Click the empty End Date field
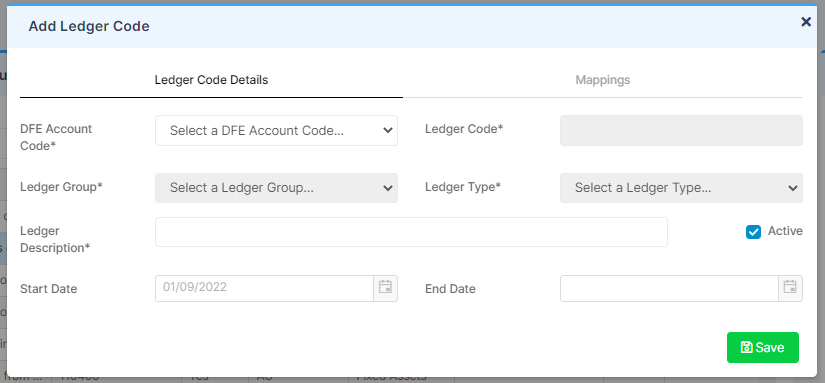The image size is (825, 383). tap(669, 288)
